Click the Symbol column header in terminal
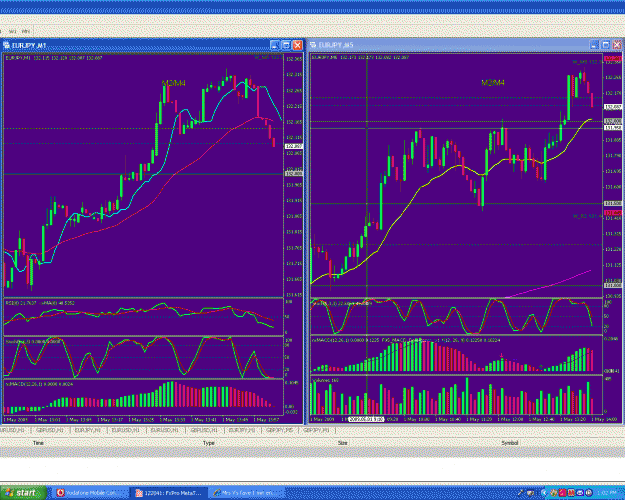Image resolution: width=625 pixels, height=500 pixels. point(510,443)
